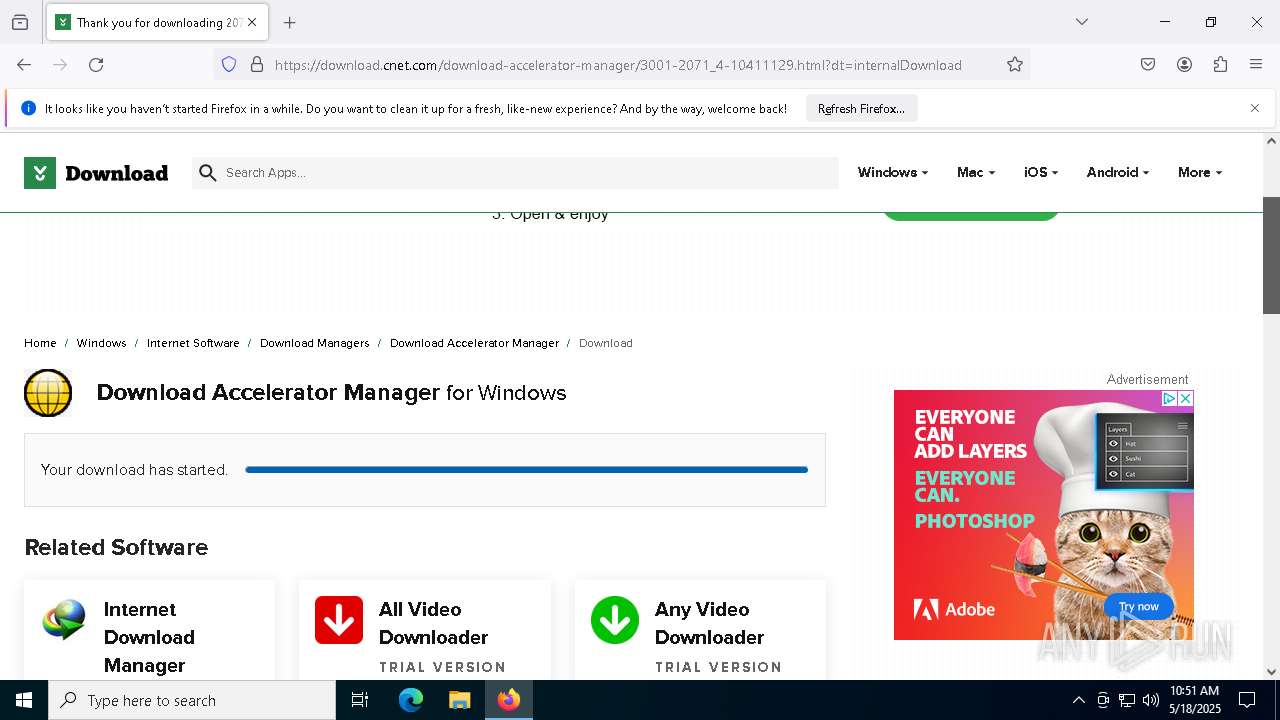The image size is (1280, 720).
Task: Save page to Pocket
Action: pos(1148,65)
